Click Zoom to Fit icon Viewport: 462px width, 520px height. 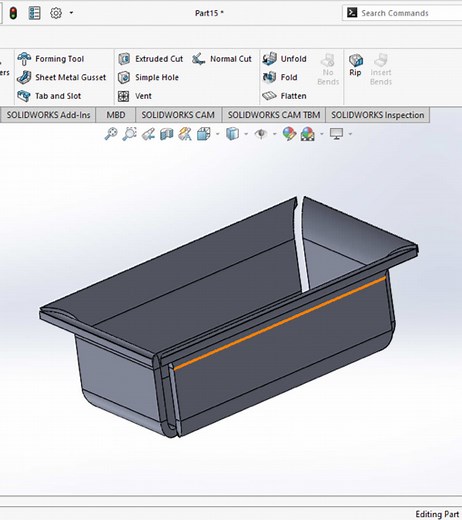coord(111,134)
